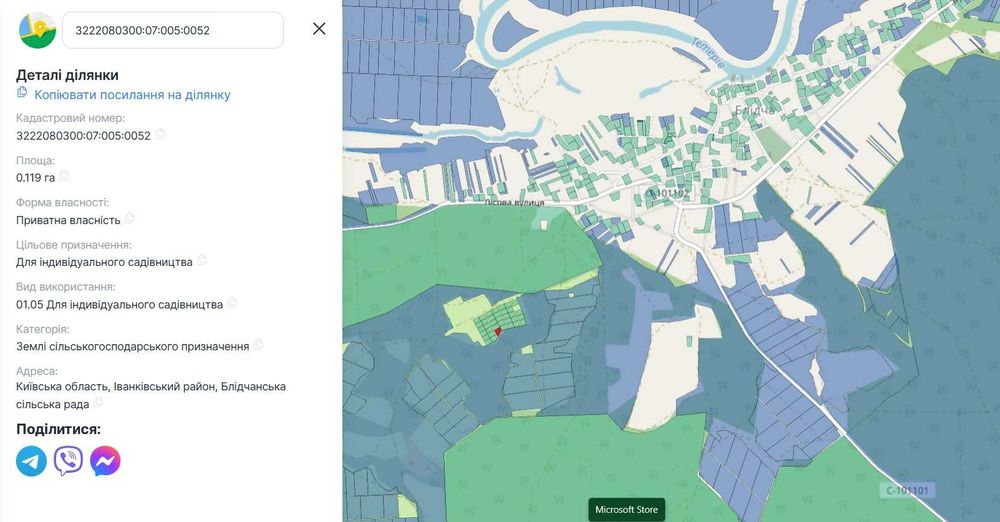Click the 'Лісова вулиця' street label
This screenshot has height=522, width=1000.
514,202
